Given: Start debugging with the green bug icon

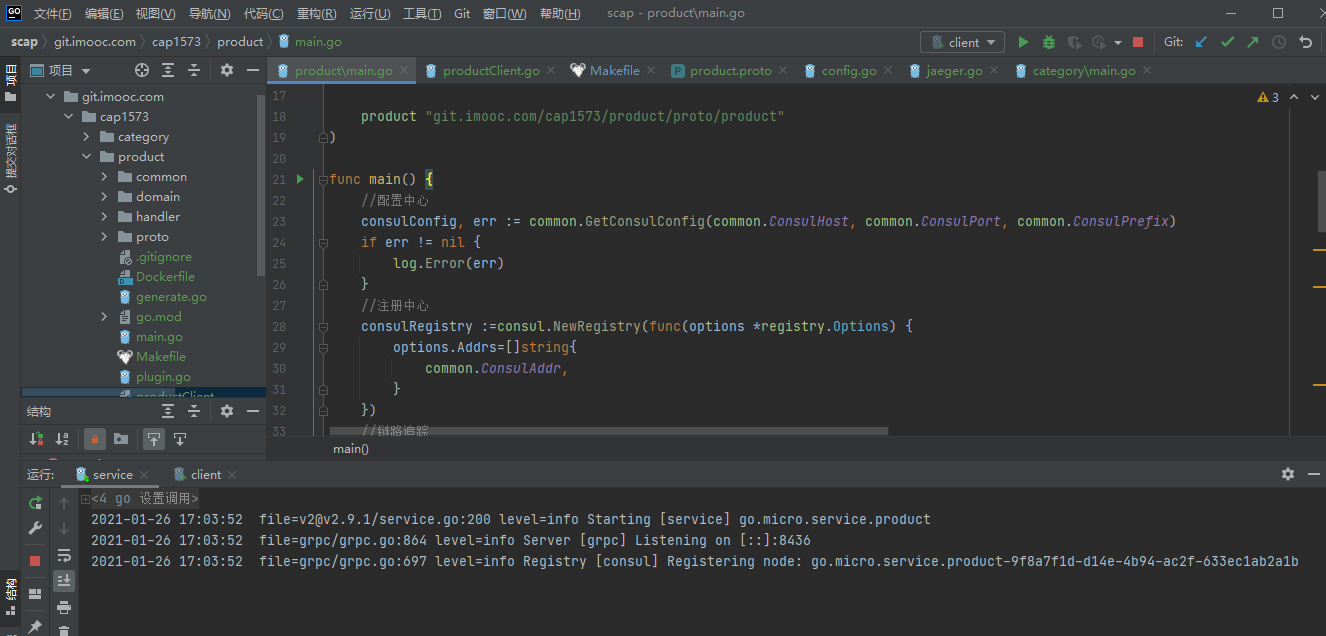Looking at the screenshot, I should click(1049, 42).
